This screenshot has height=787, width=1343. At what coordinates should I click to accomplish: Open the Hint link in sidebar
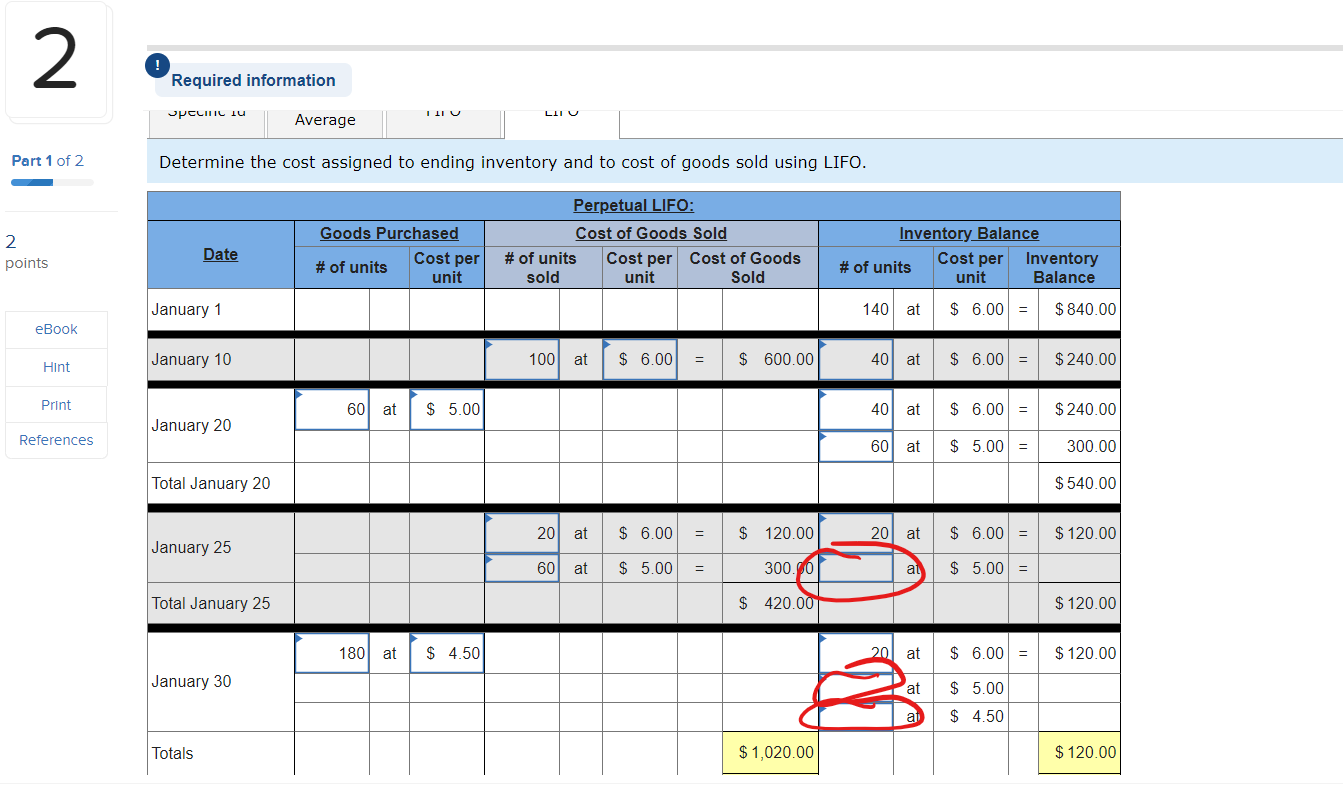coord(56,367)
